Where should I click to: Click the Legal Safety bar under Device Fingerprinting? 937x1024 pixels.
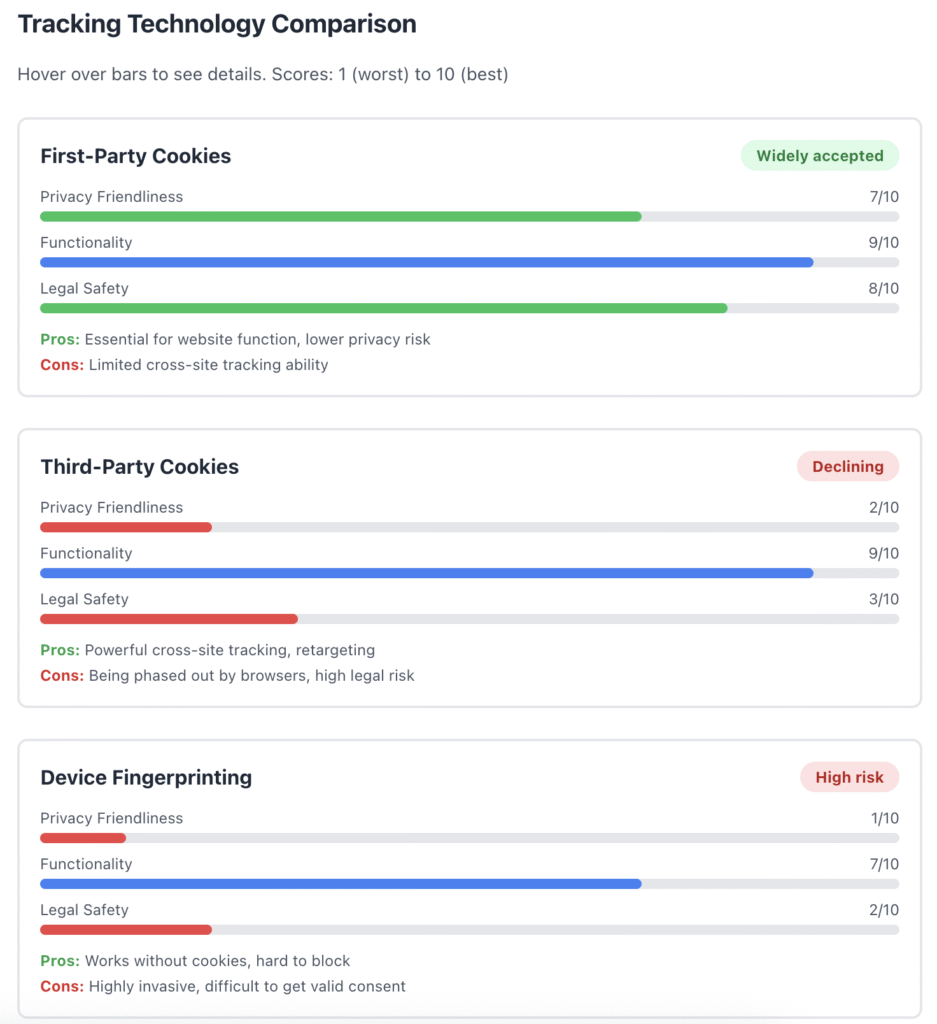(125, 929)
